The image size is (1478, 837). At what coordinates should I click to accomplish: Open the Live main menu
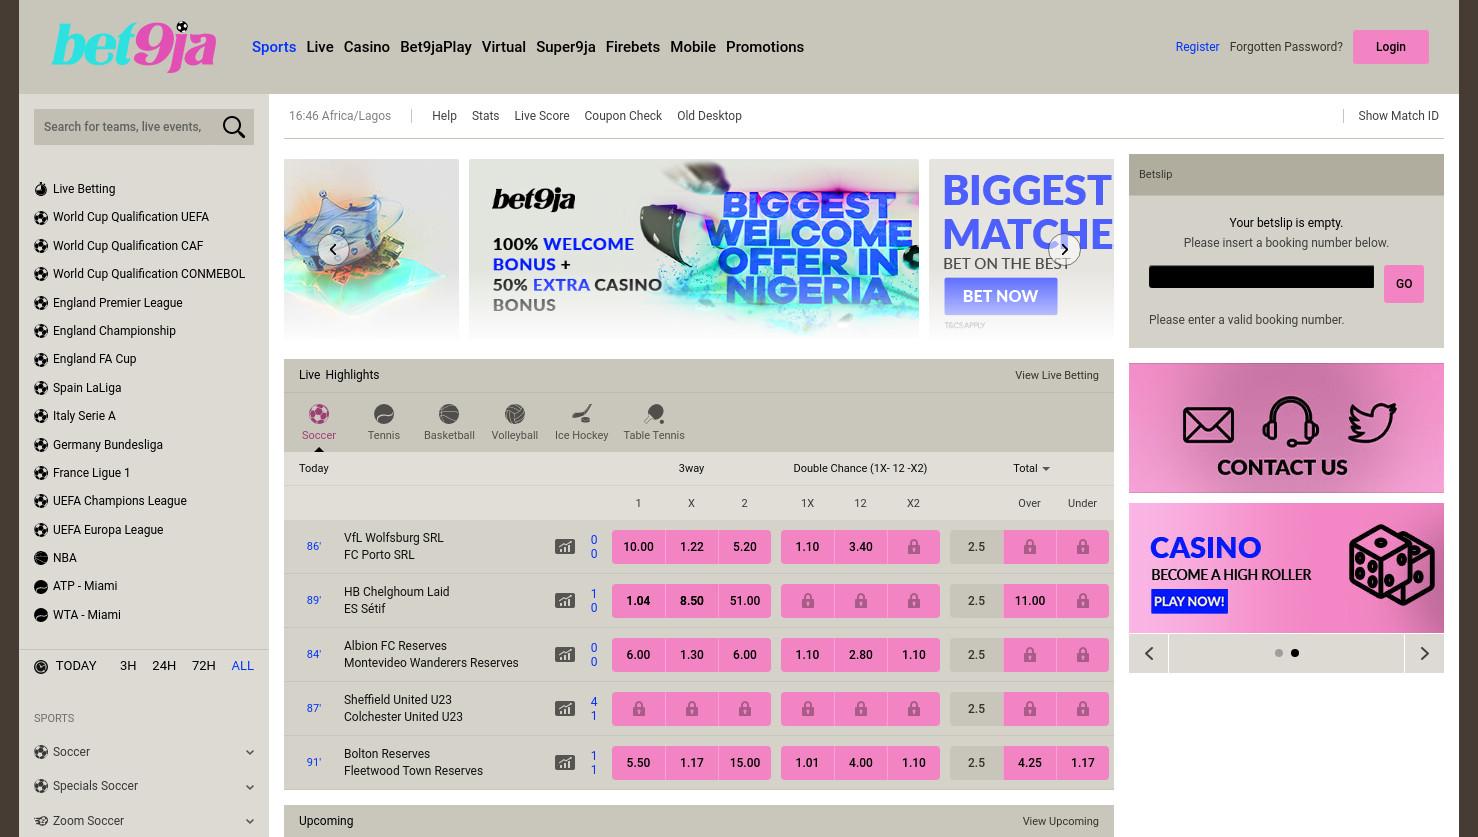tap(320, 47)
